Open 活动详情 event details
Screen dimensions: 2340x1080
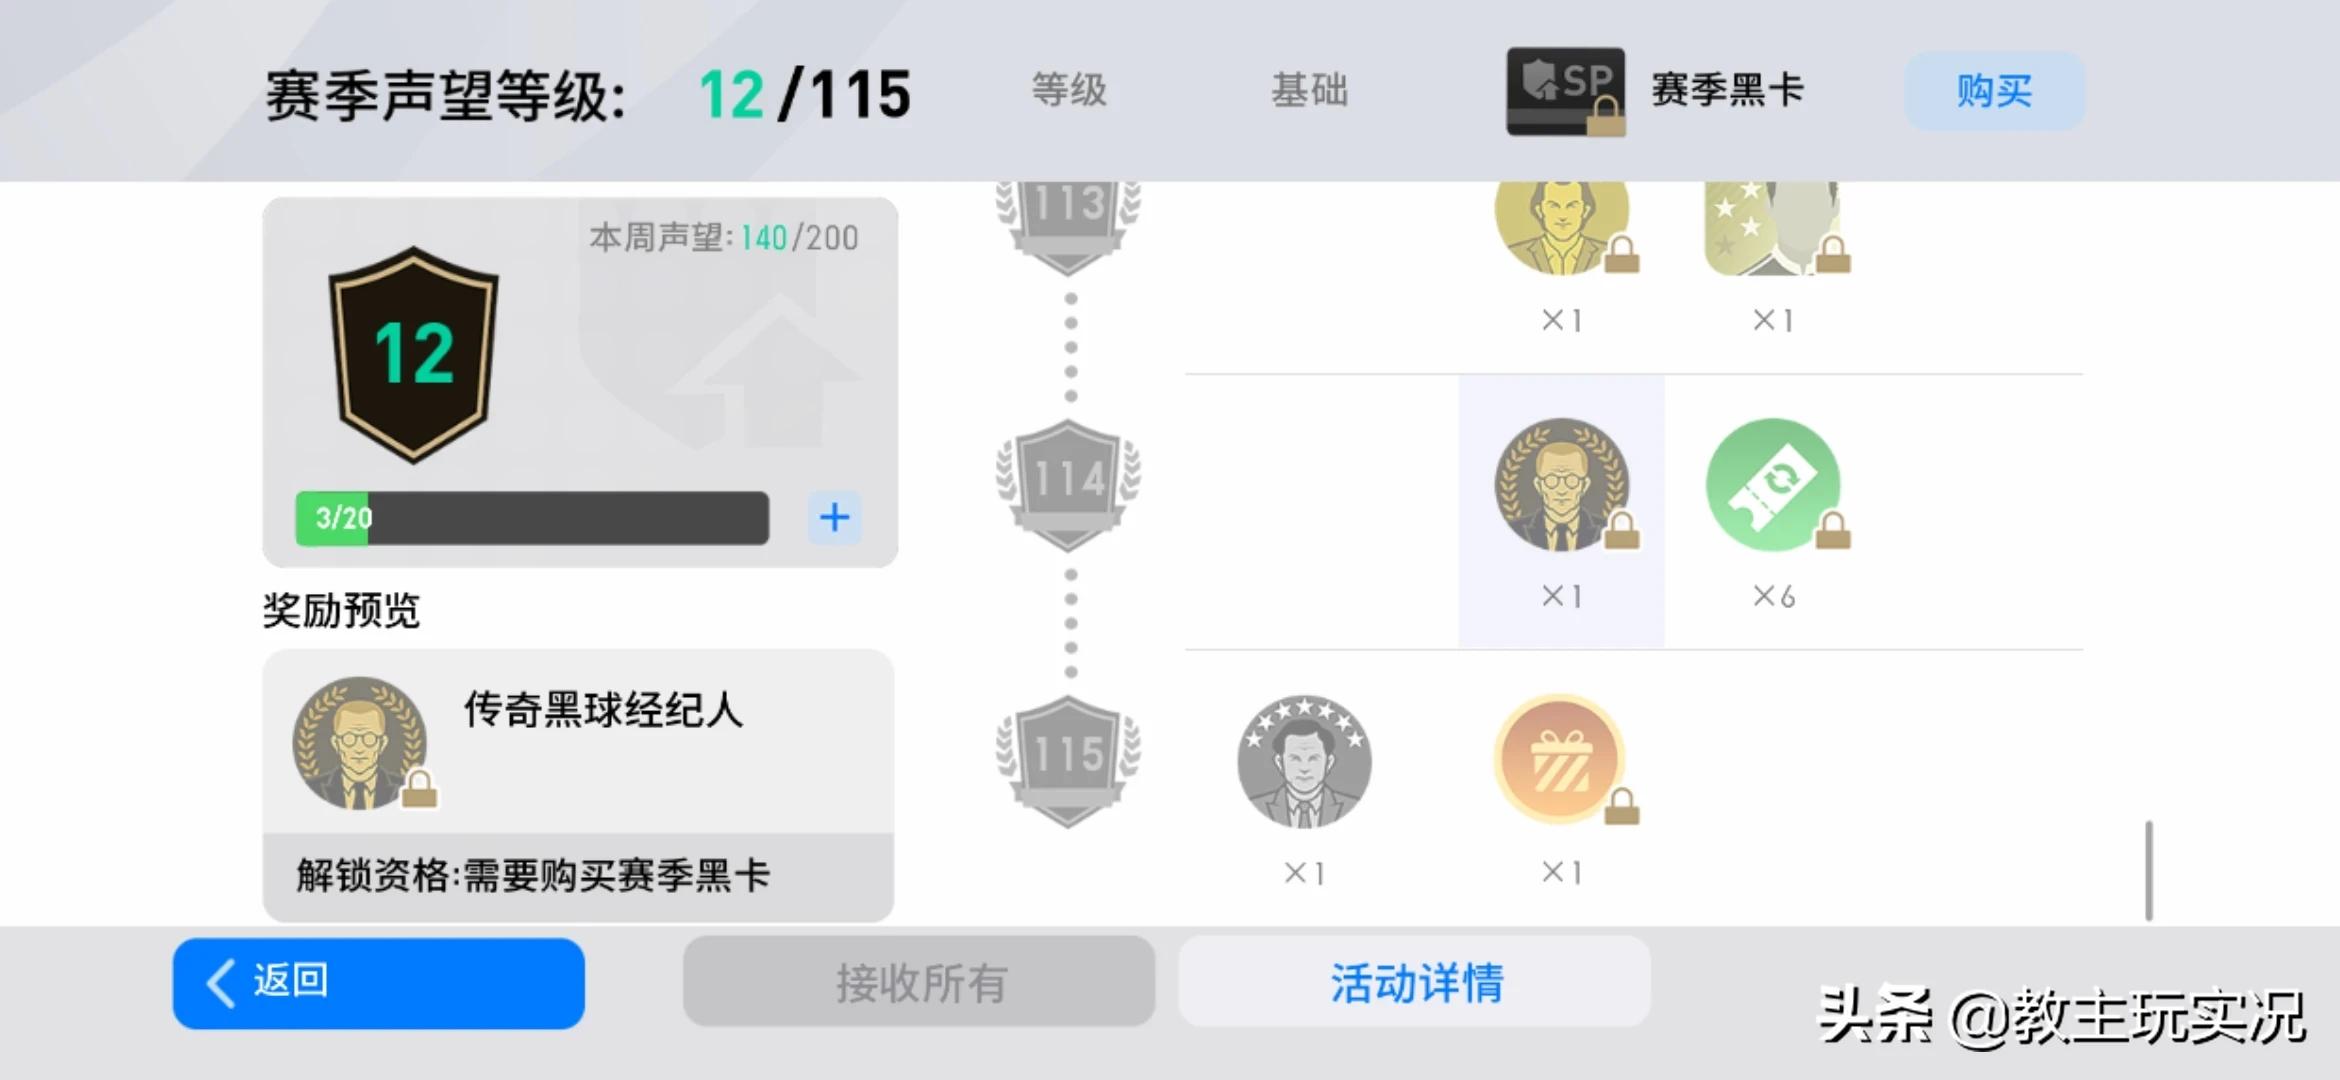pos(1415,982)
